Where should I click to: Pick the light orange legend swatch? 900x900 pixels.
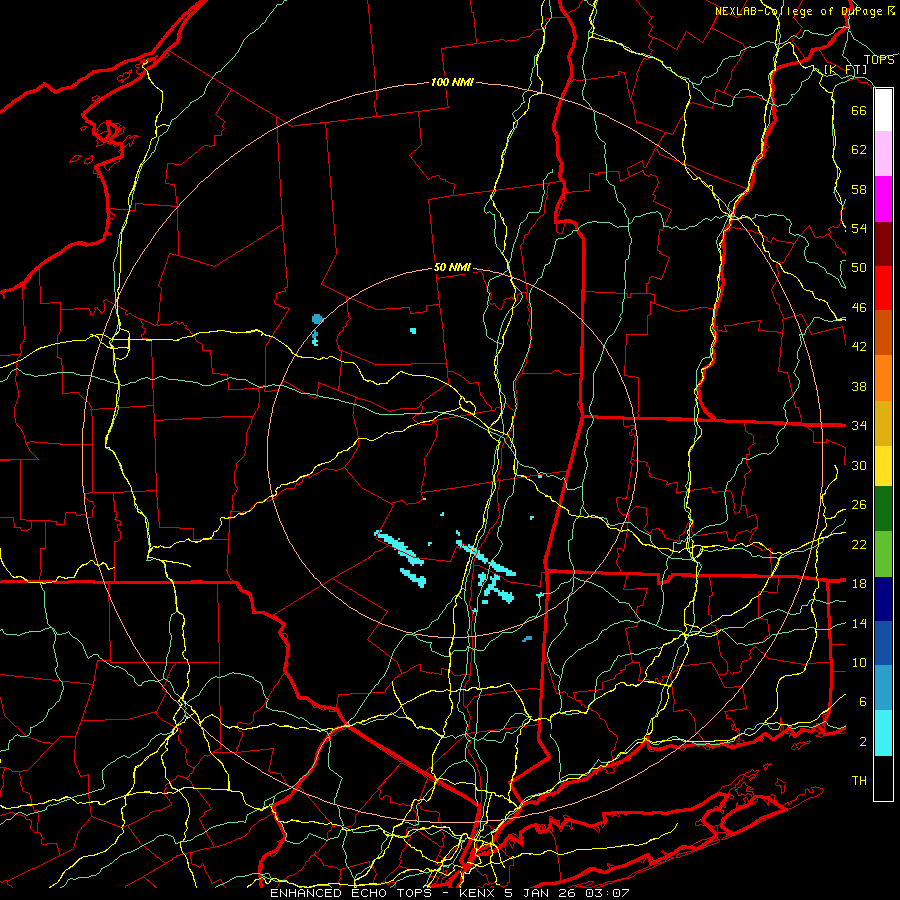coord(883,378)
